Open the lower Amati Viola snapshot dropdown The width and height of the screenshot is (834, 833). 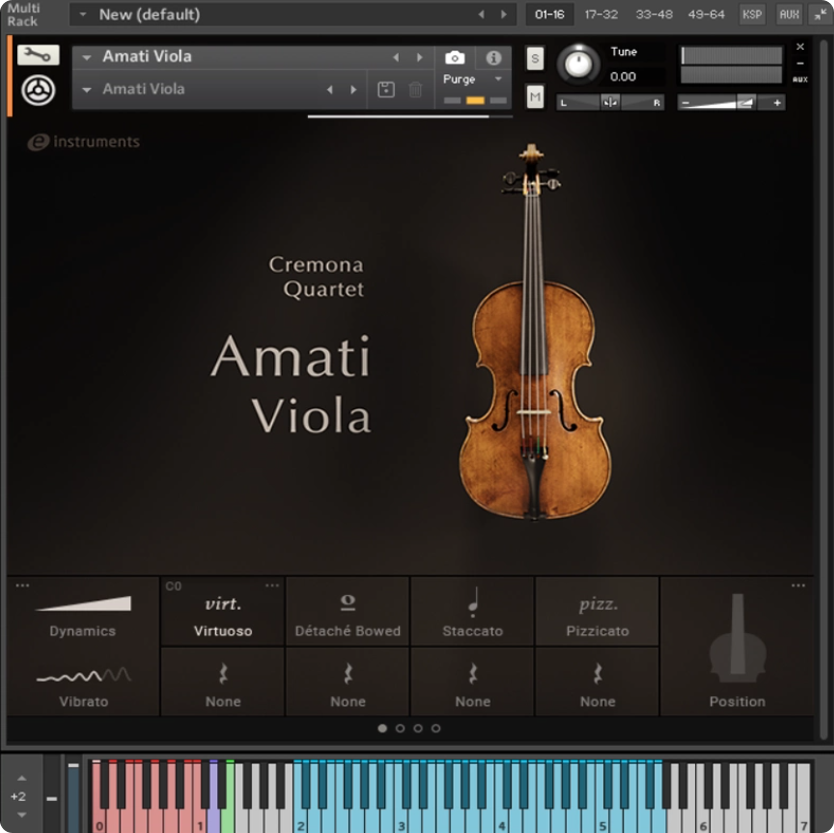[x=87, y=90]
